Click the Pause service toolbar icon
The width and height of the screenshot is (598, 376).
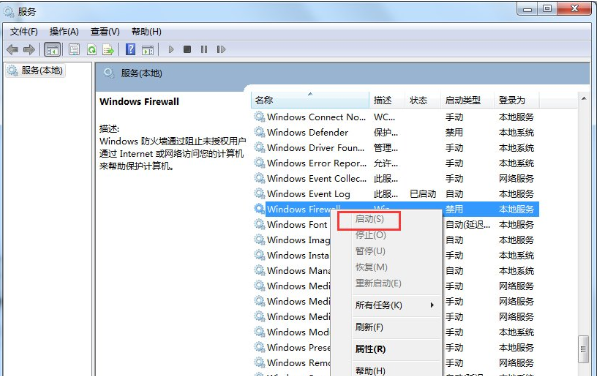204,50
